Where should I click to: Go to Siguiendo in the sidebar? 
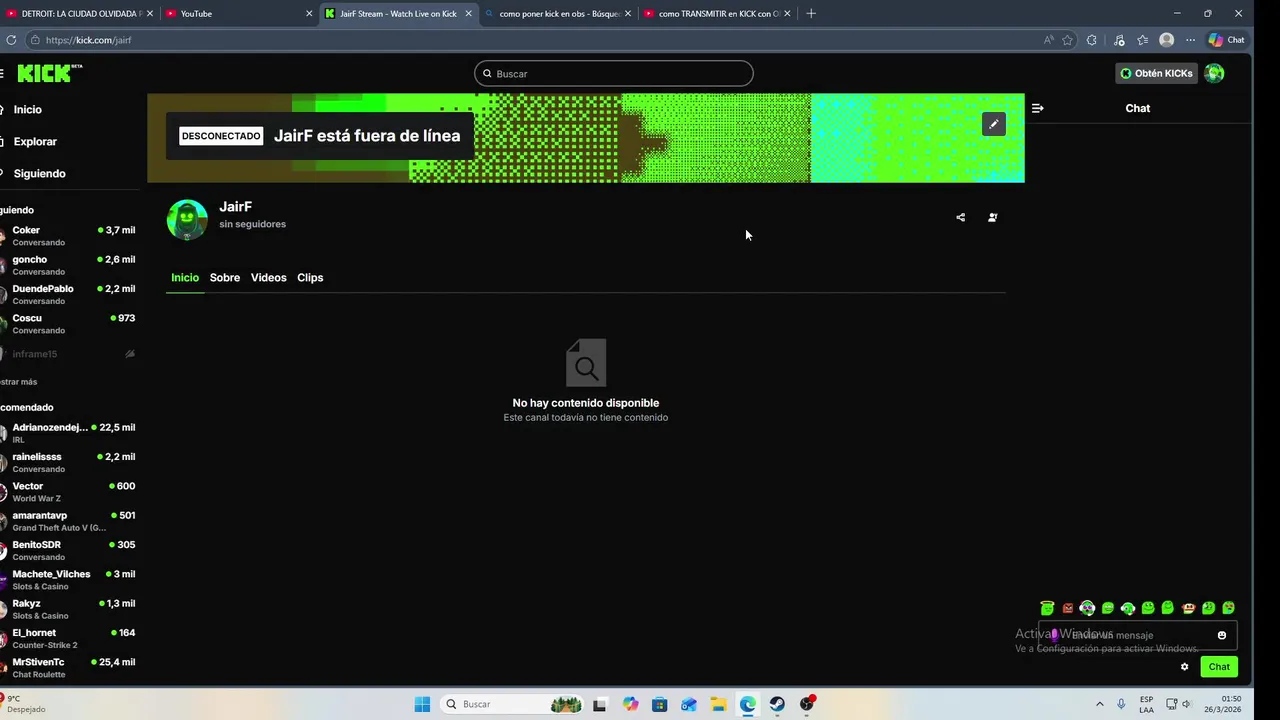[x=39, y=174]
